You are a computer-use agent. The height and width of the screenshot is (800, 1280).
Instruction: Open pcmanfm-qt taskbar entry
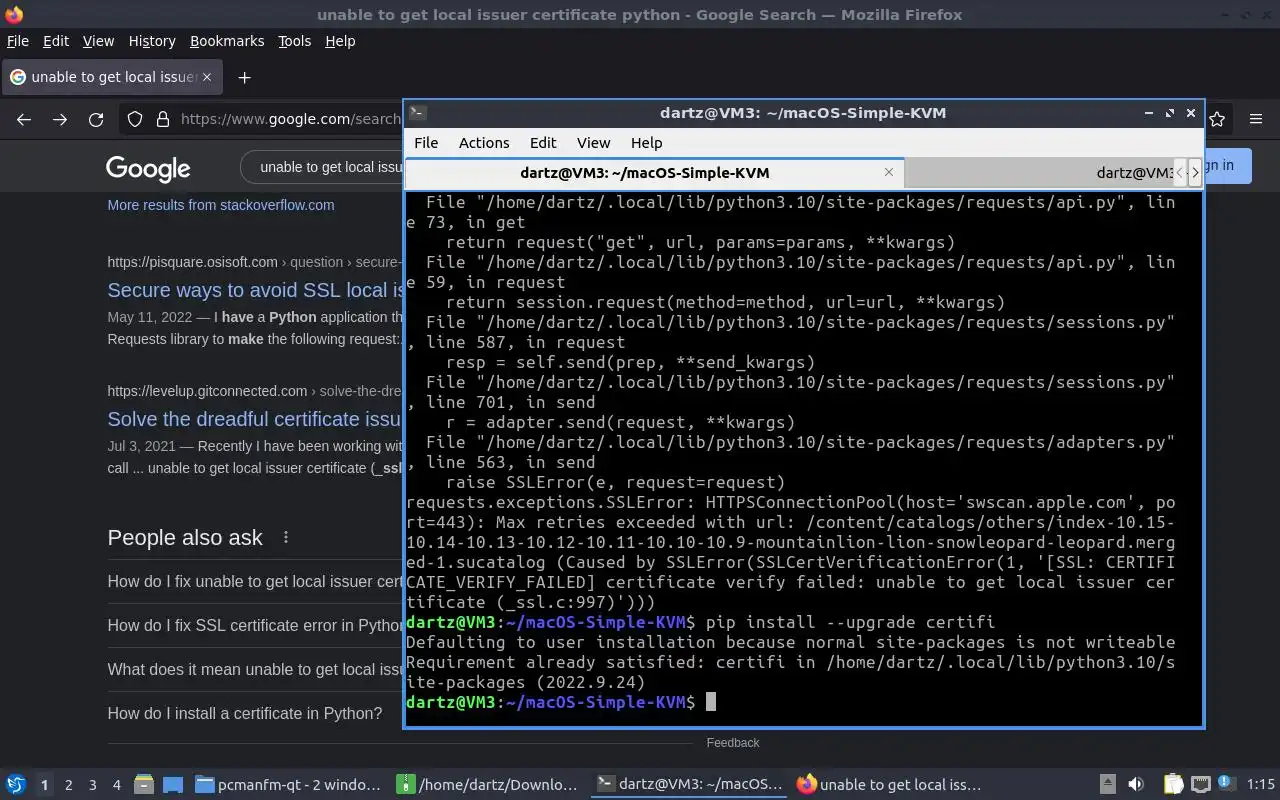coord(288,785)
